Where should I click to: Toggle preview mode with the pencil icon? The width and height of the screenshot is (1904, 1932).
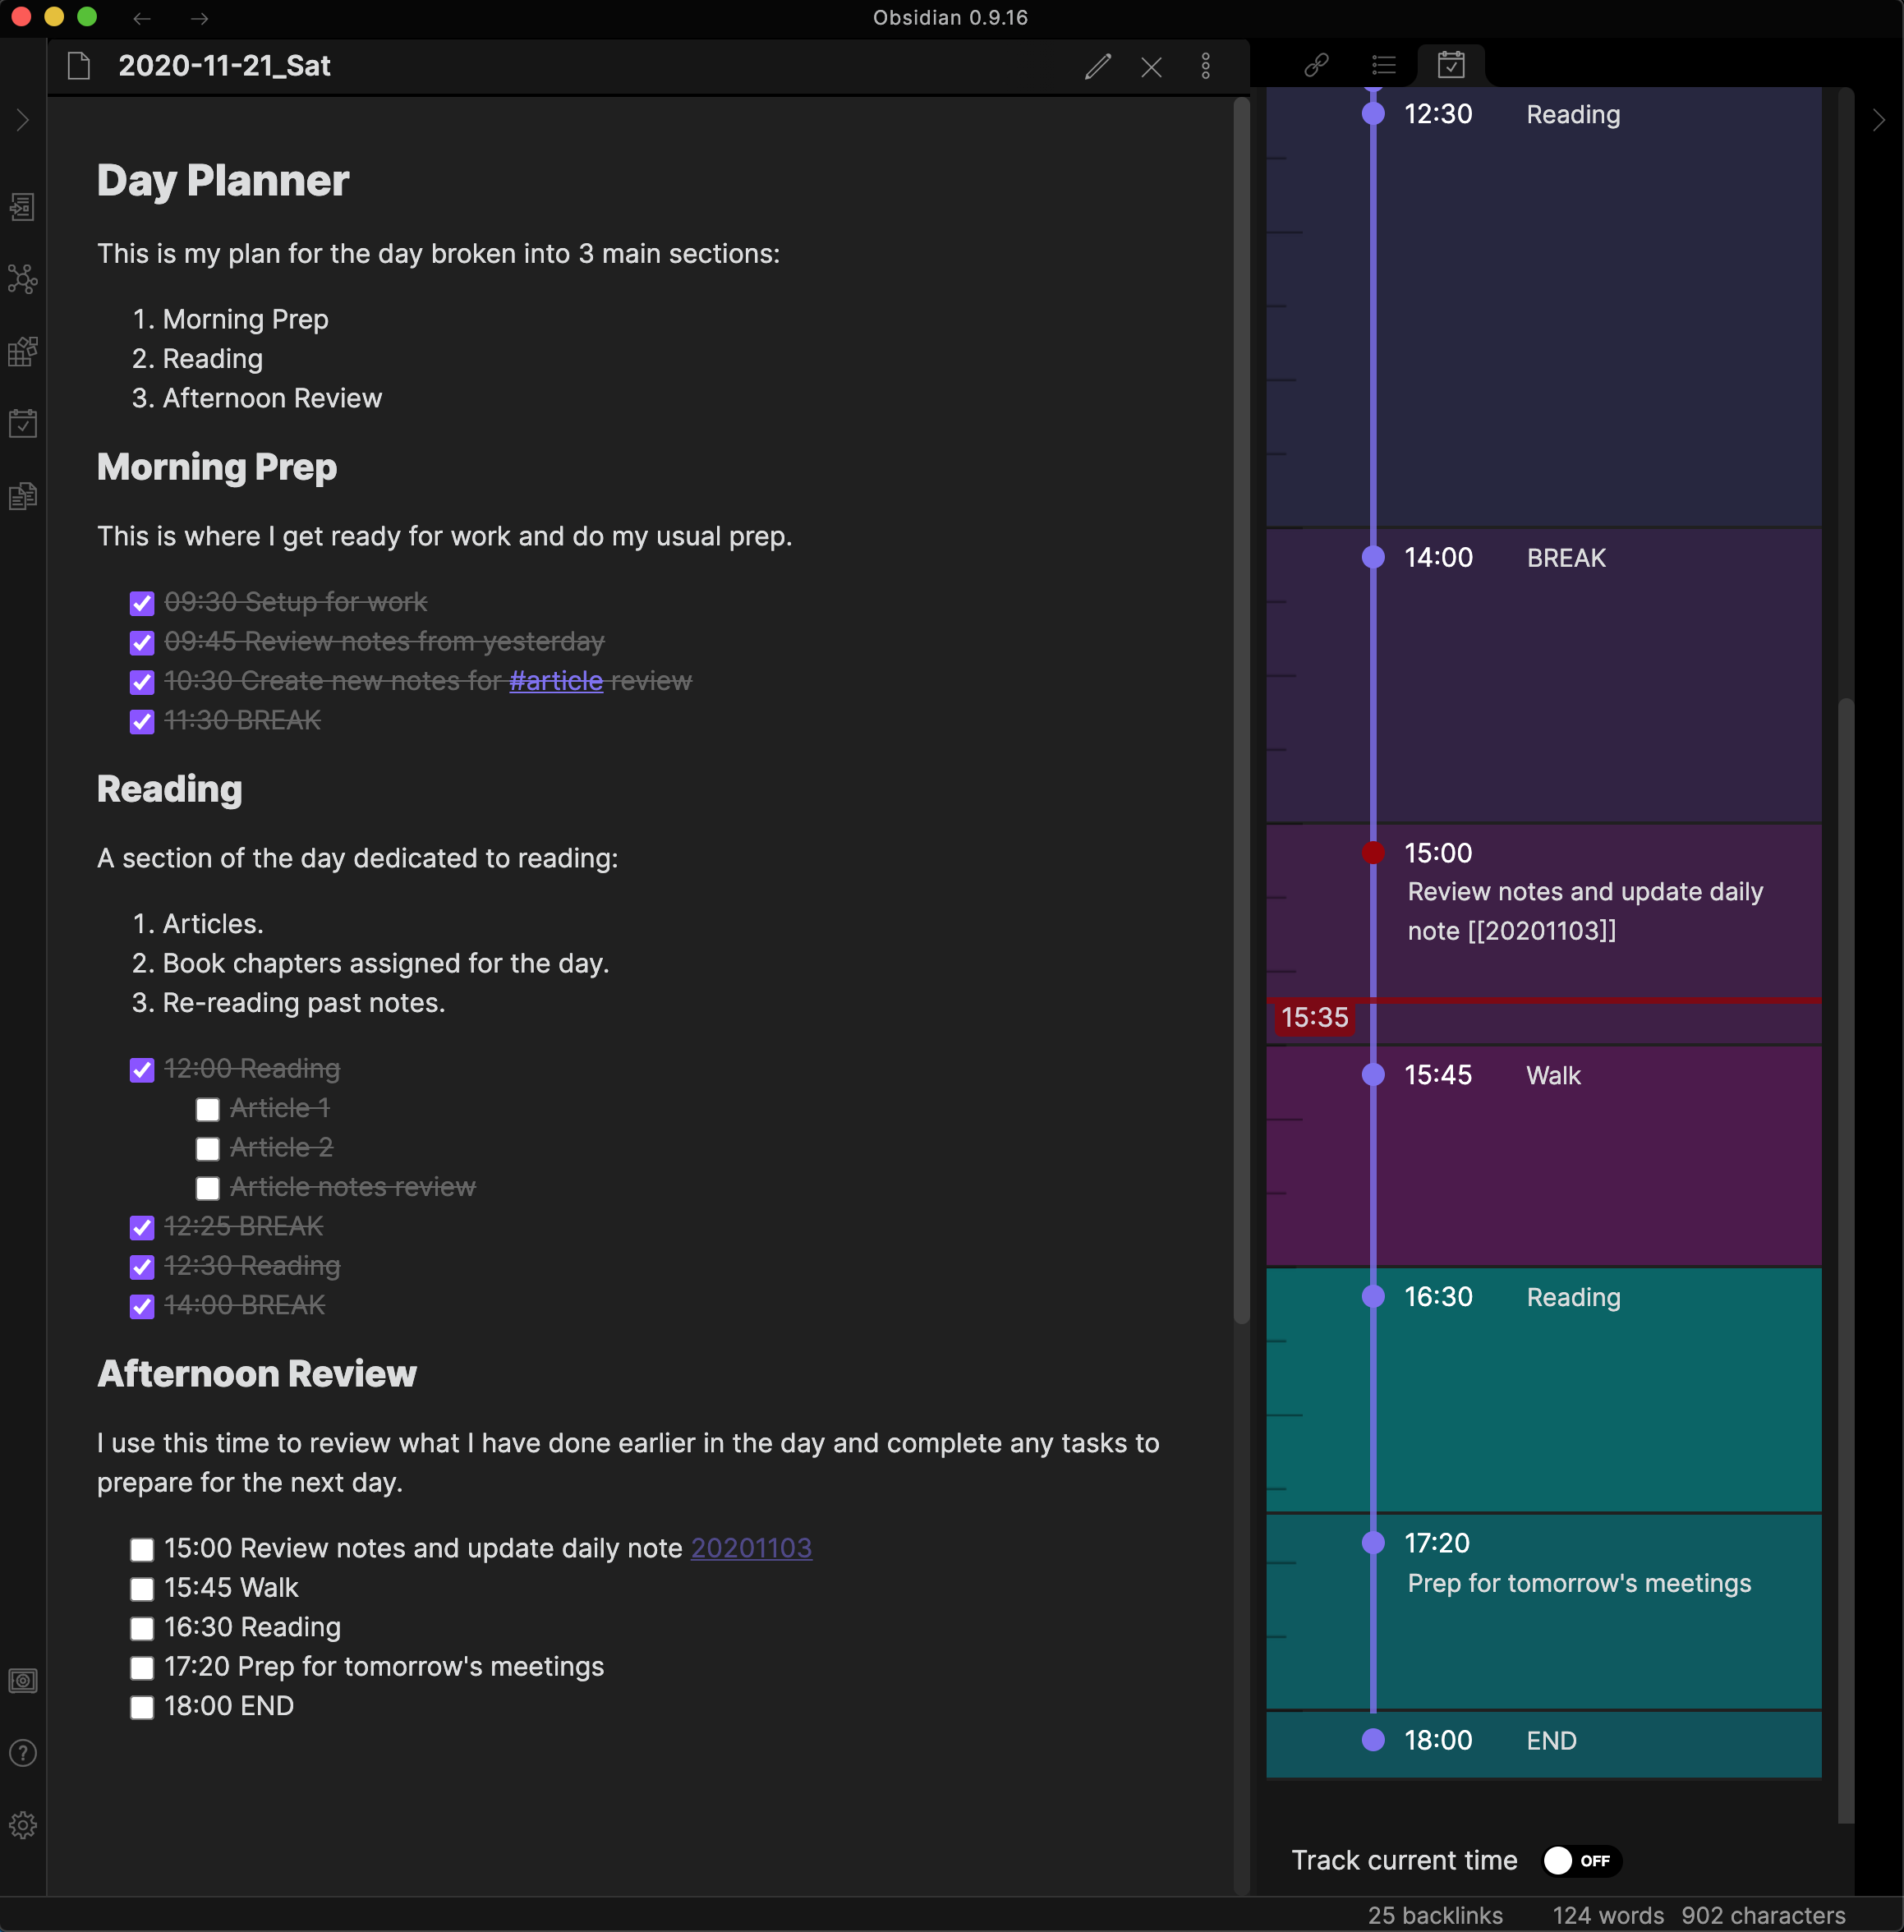(1097, 66)
